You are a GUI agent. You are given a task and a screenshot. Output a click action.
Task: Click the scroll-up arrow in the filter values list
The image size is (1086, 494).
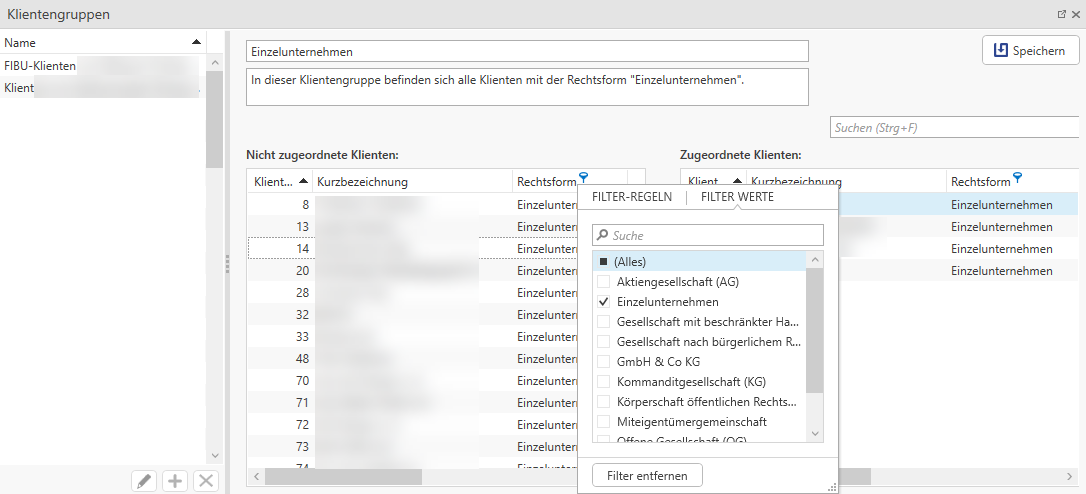coord(815,260)
